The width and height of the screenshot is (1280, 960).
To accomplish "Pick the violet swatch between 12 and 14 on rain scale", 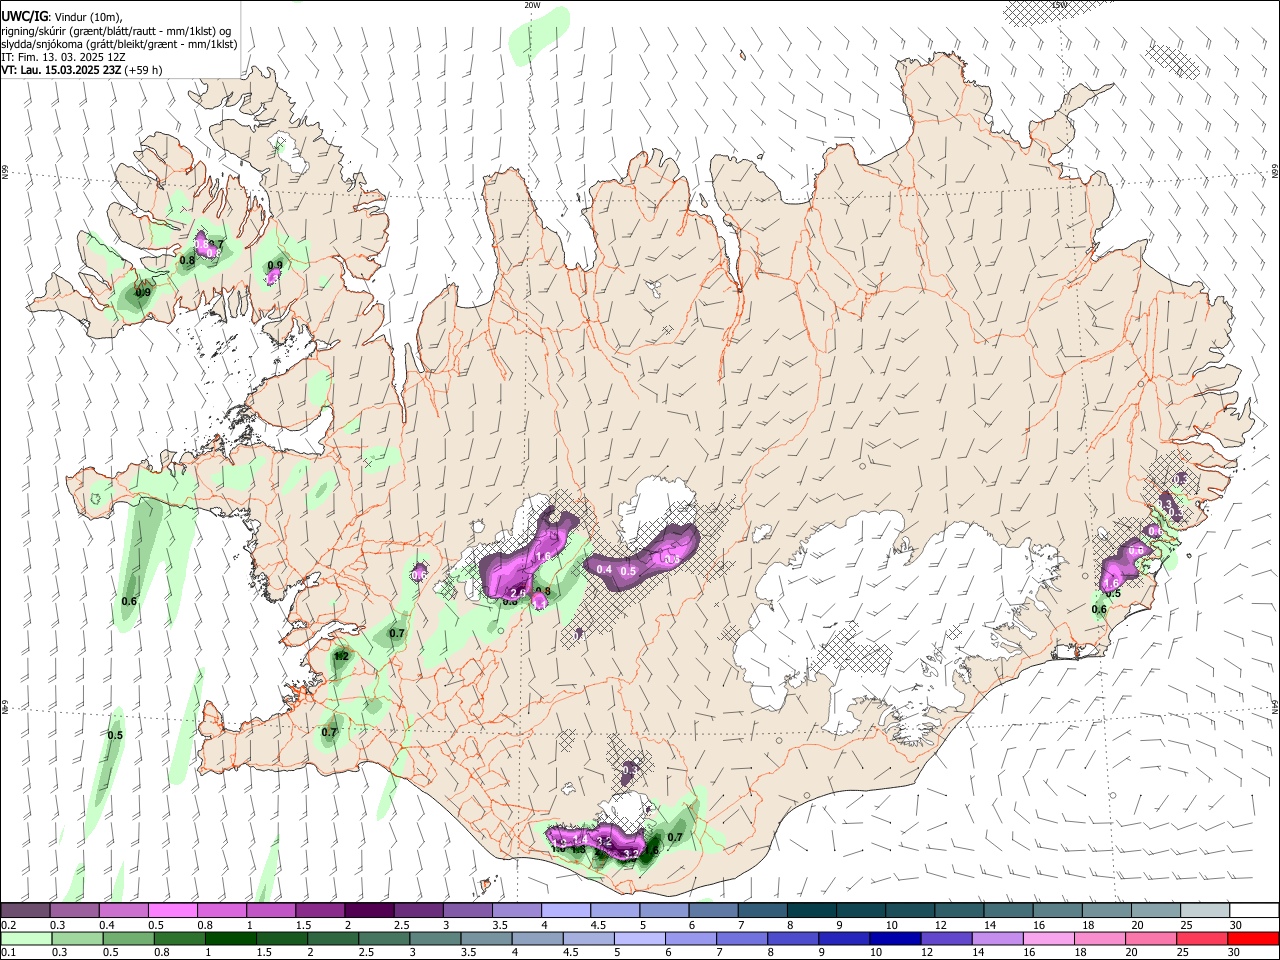I will coord(945,939).
